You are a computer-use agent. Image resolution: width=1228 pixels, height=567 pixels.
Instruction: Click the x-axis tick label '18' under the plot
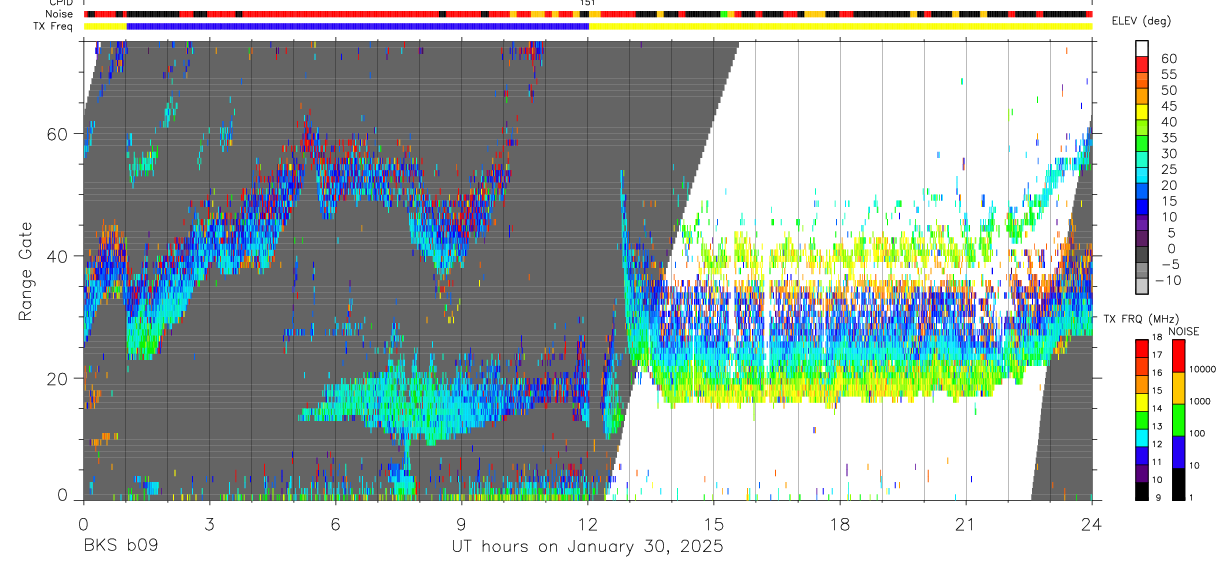coord(840,523)
